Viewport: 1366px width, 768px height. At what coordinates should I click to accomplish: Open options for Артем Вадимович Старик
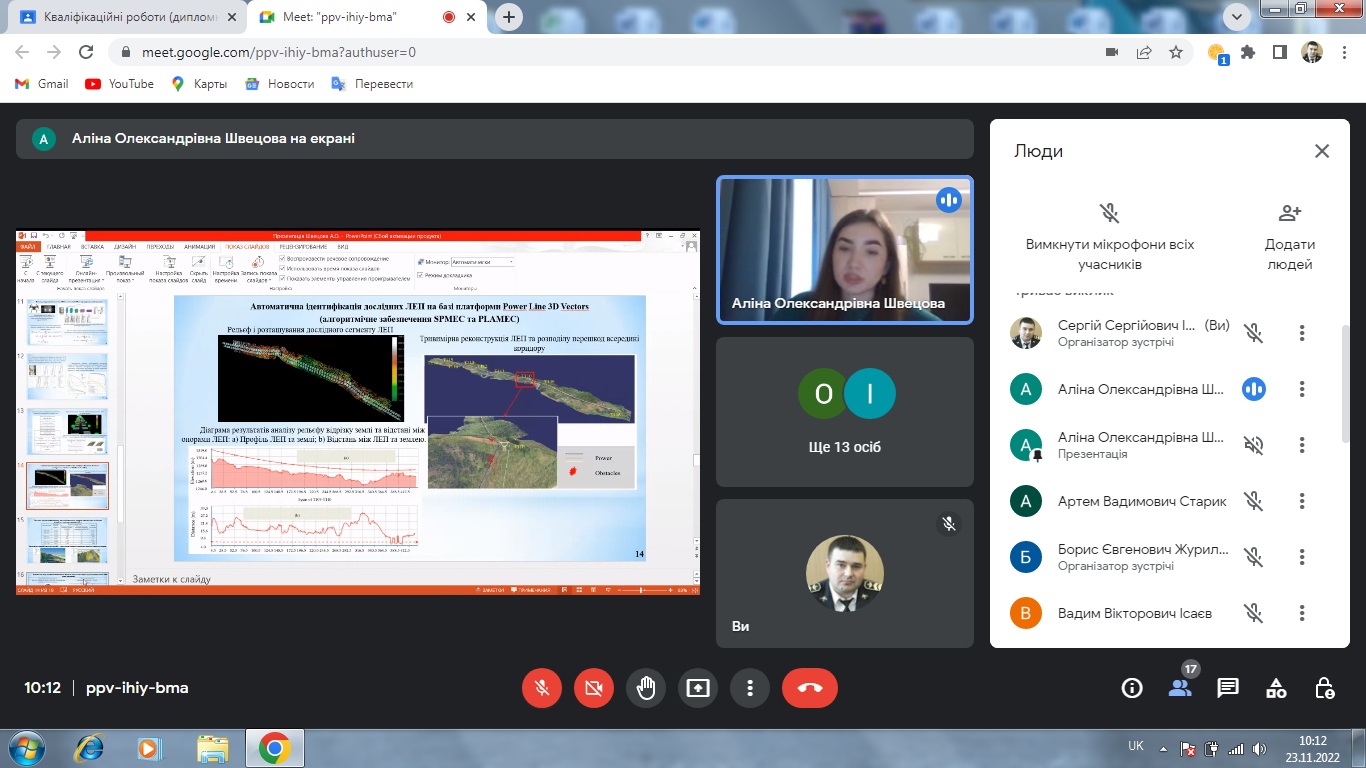pos(1302,501)
